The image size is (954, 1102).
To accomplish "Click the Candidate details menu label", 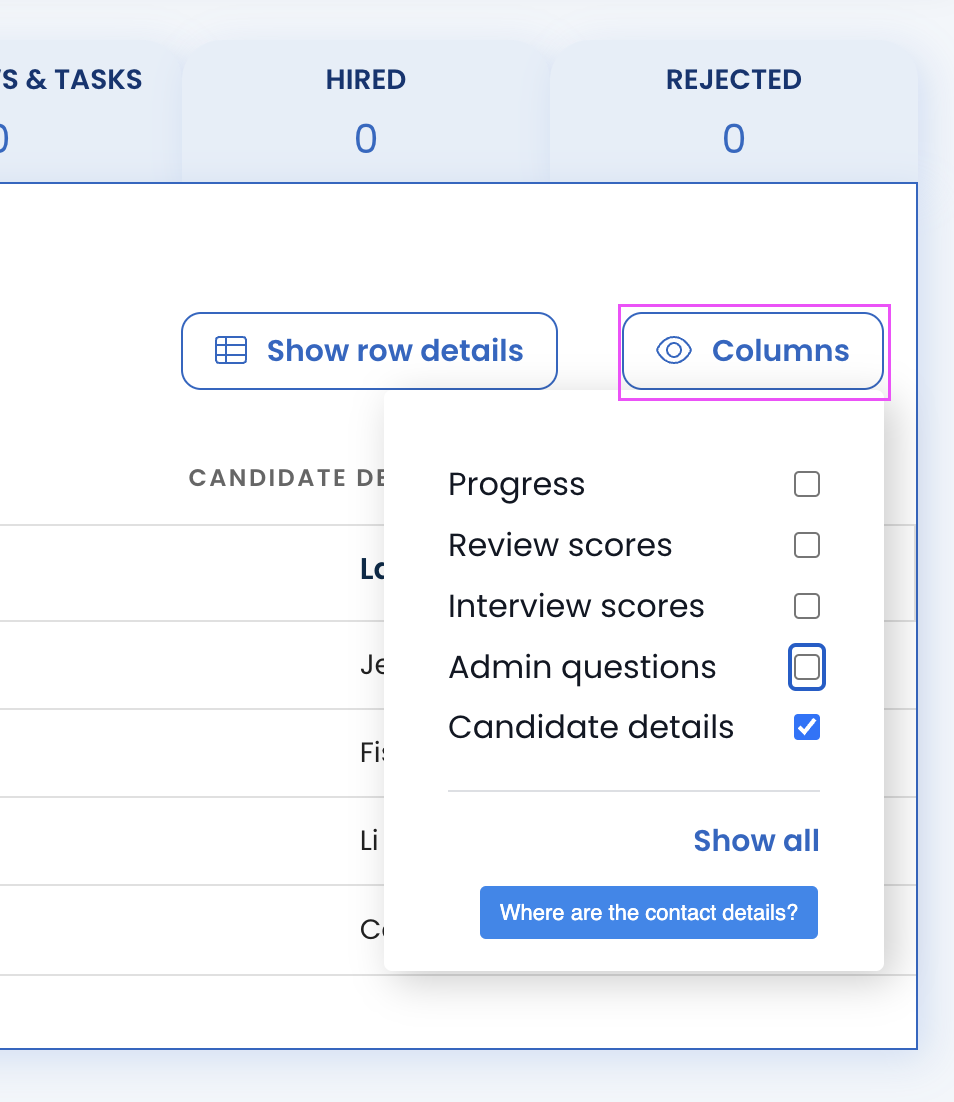I will coord(591,728).
